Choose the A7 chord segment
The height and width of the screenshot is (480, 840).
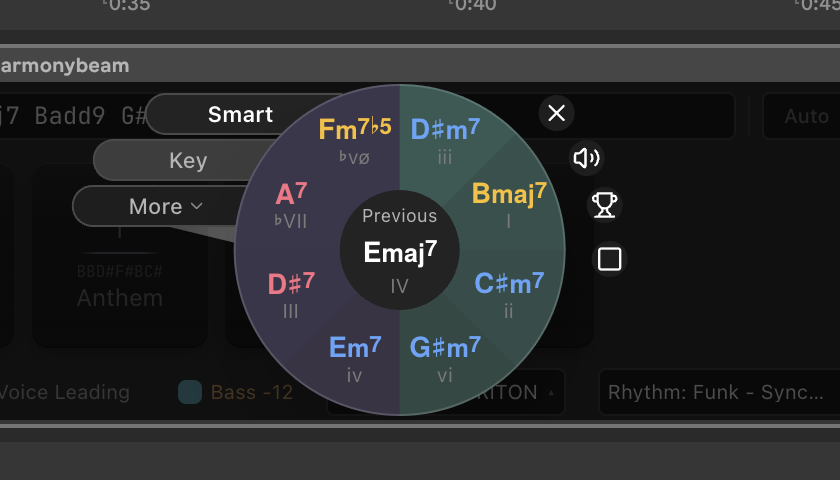[x=291, y=204]
